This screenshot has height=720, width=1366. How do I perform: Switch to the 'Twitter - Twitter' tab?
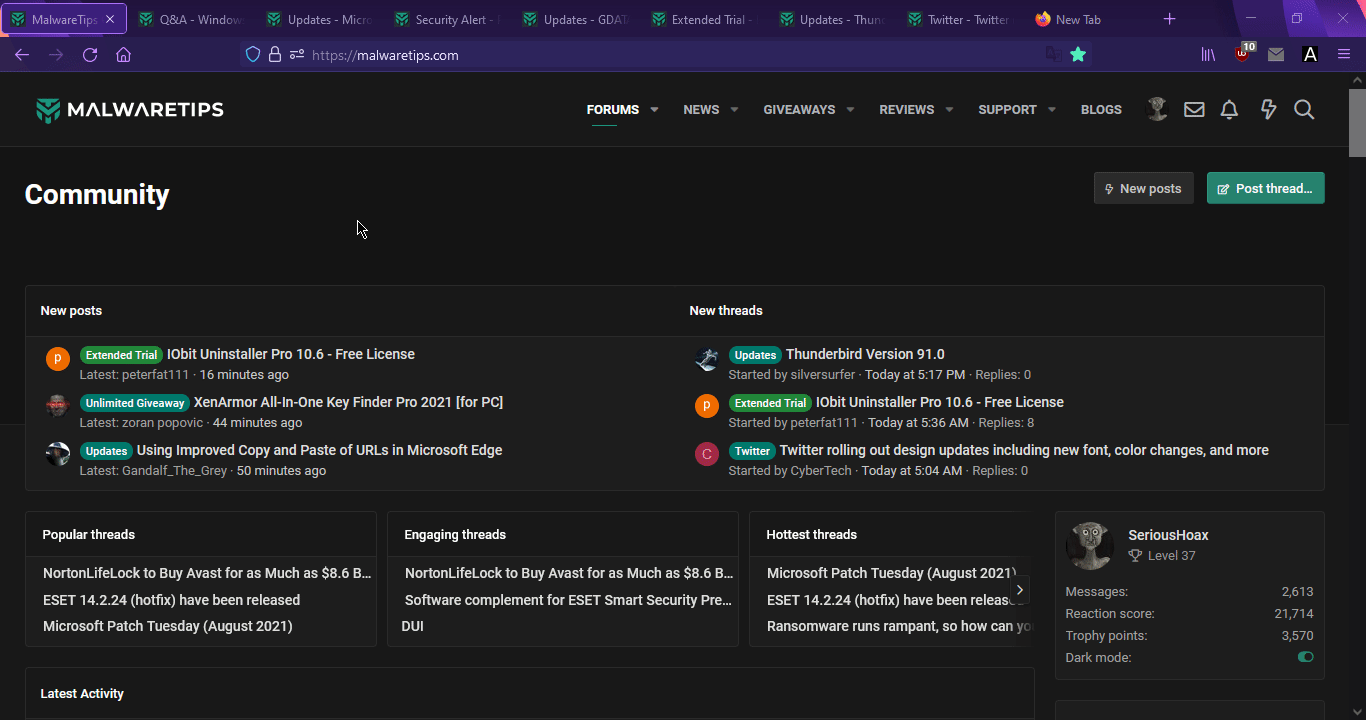coord(960,19)
